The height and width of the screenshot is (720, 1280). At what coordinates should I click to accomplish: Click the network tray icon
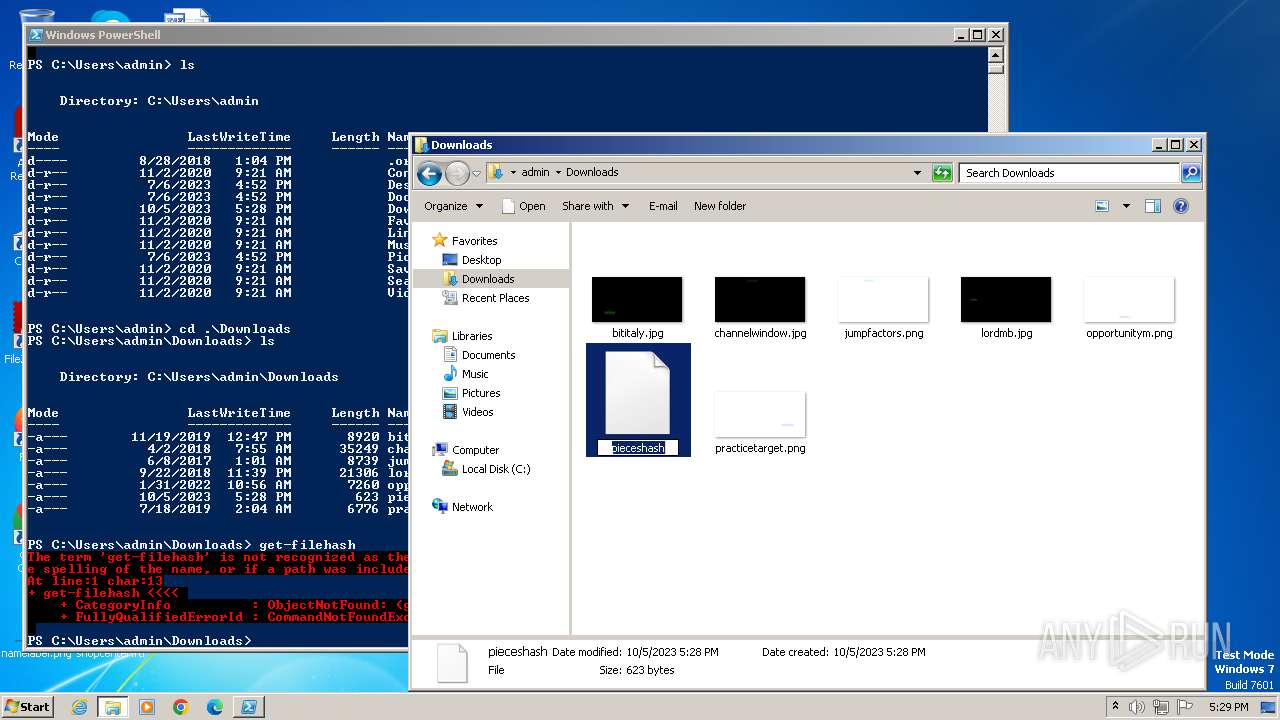coord(1161,707)
